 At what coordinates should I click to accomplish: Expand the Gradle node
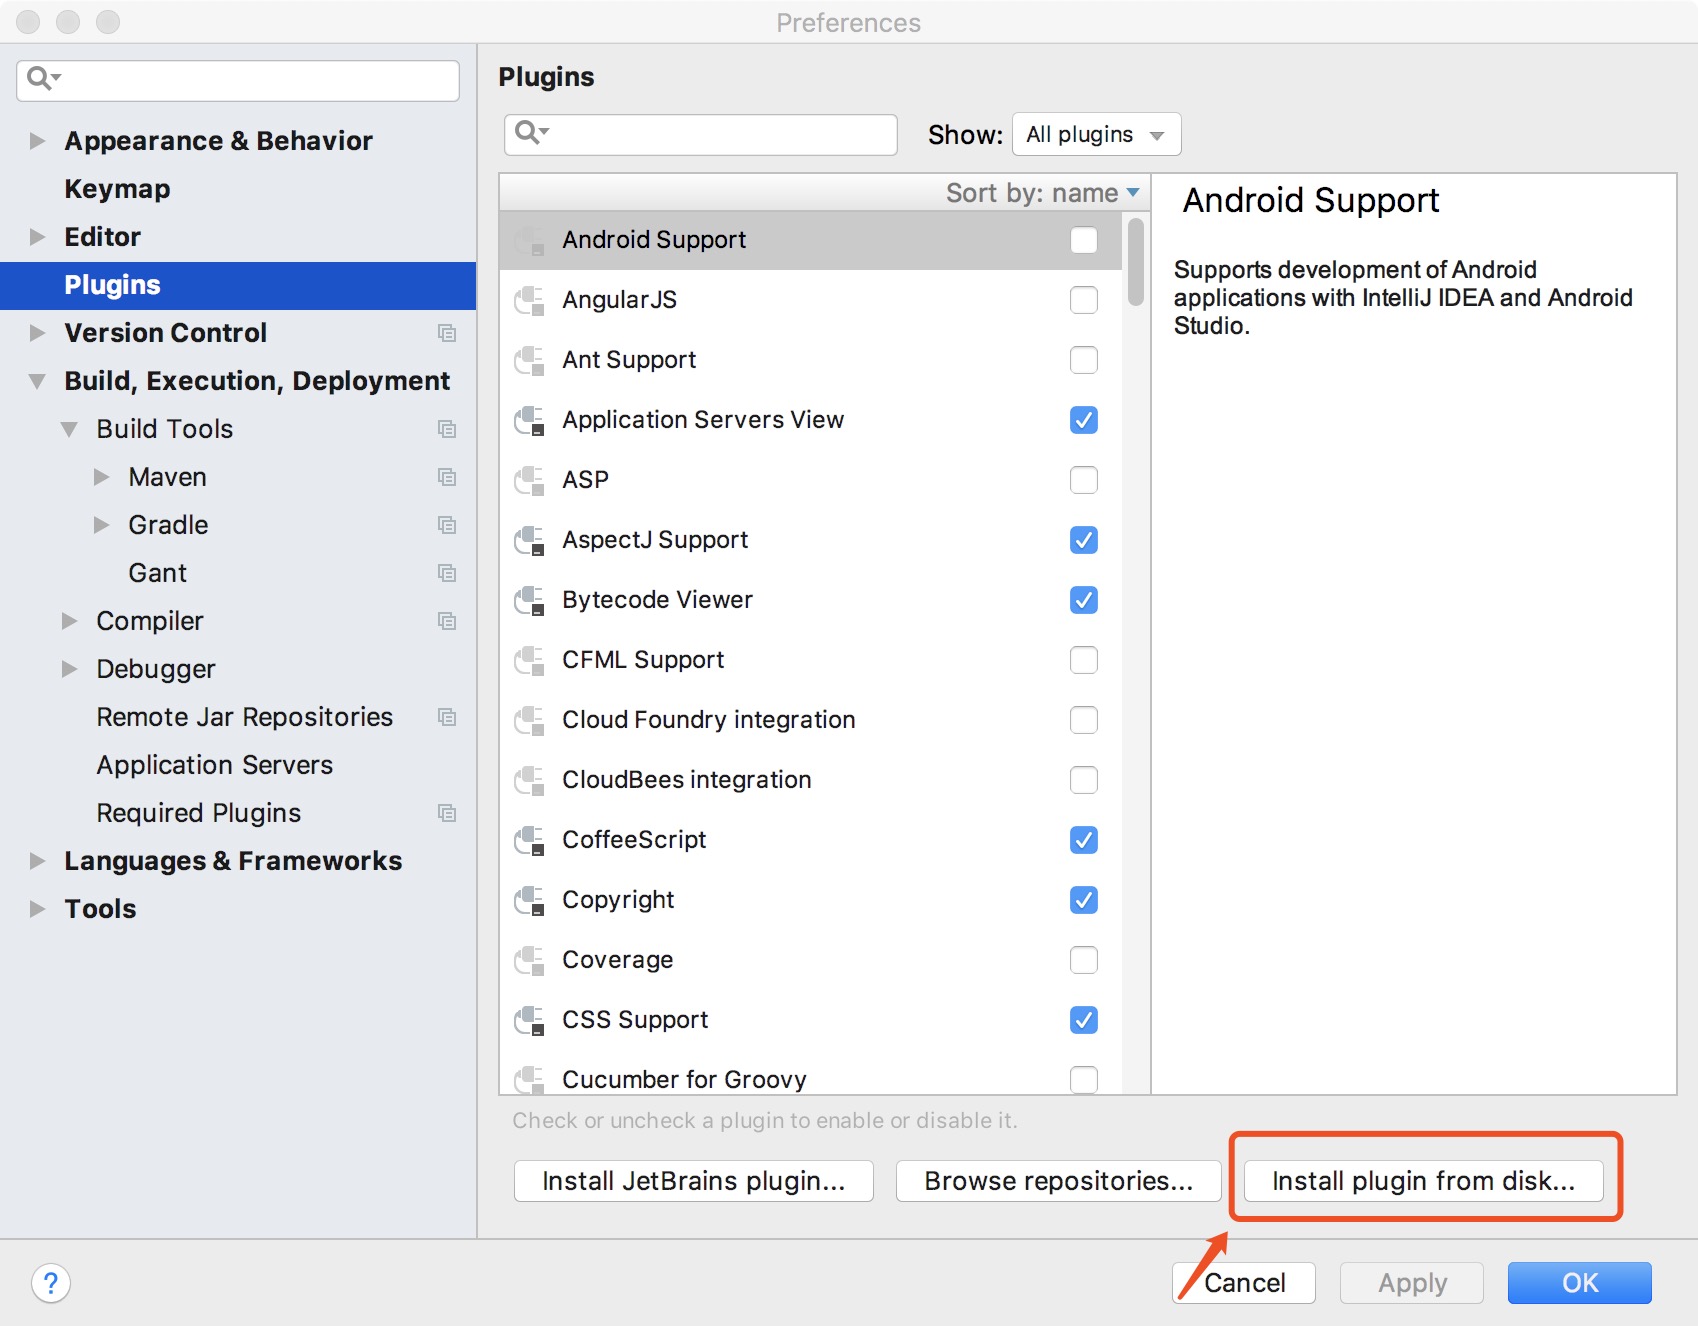click(101, 525)
